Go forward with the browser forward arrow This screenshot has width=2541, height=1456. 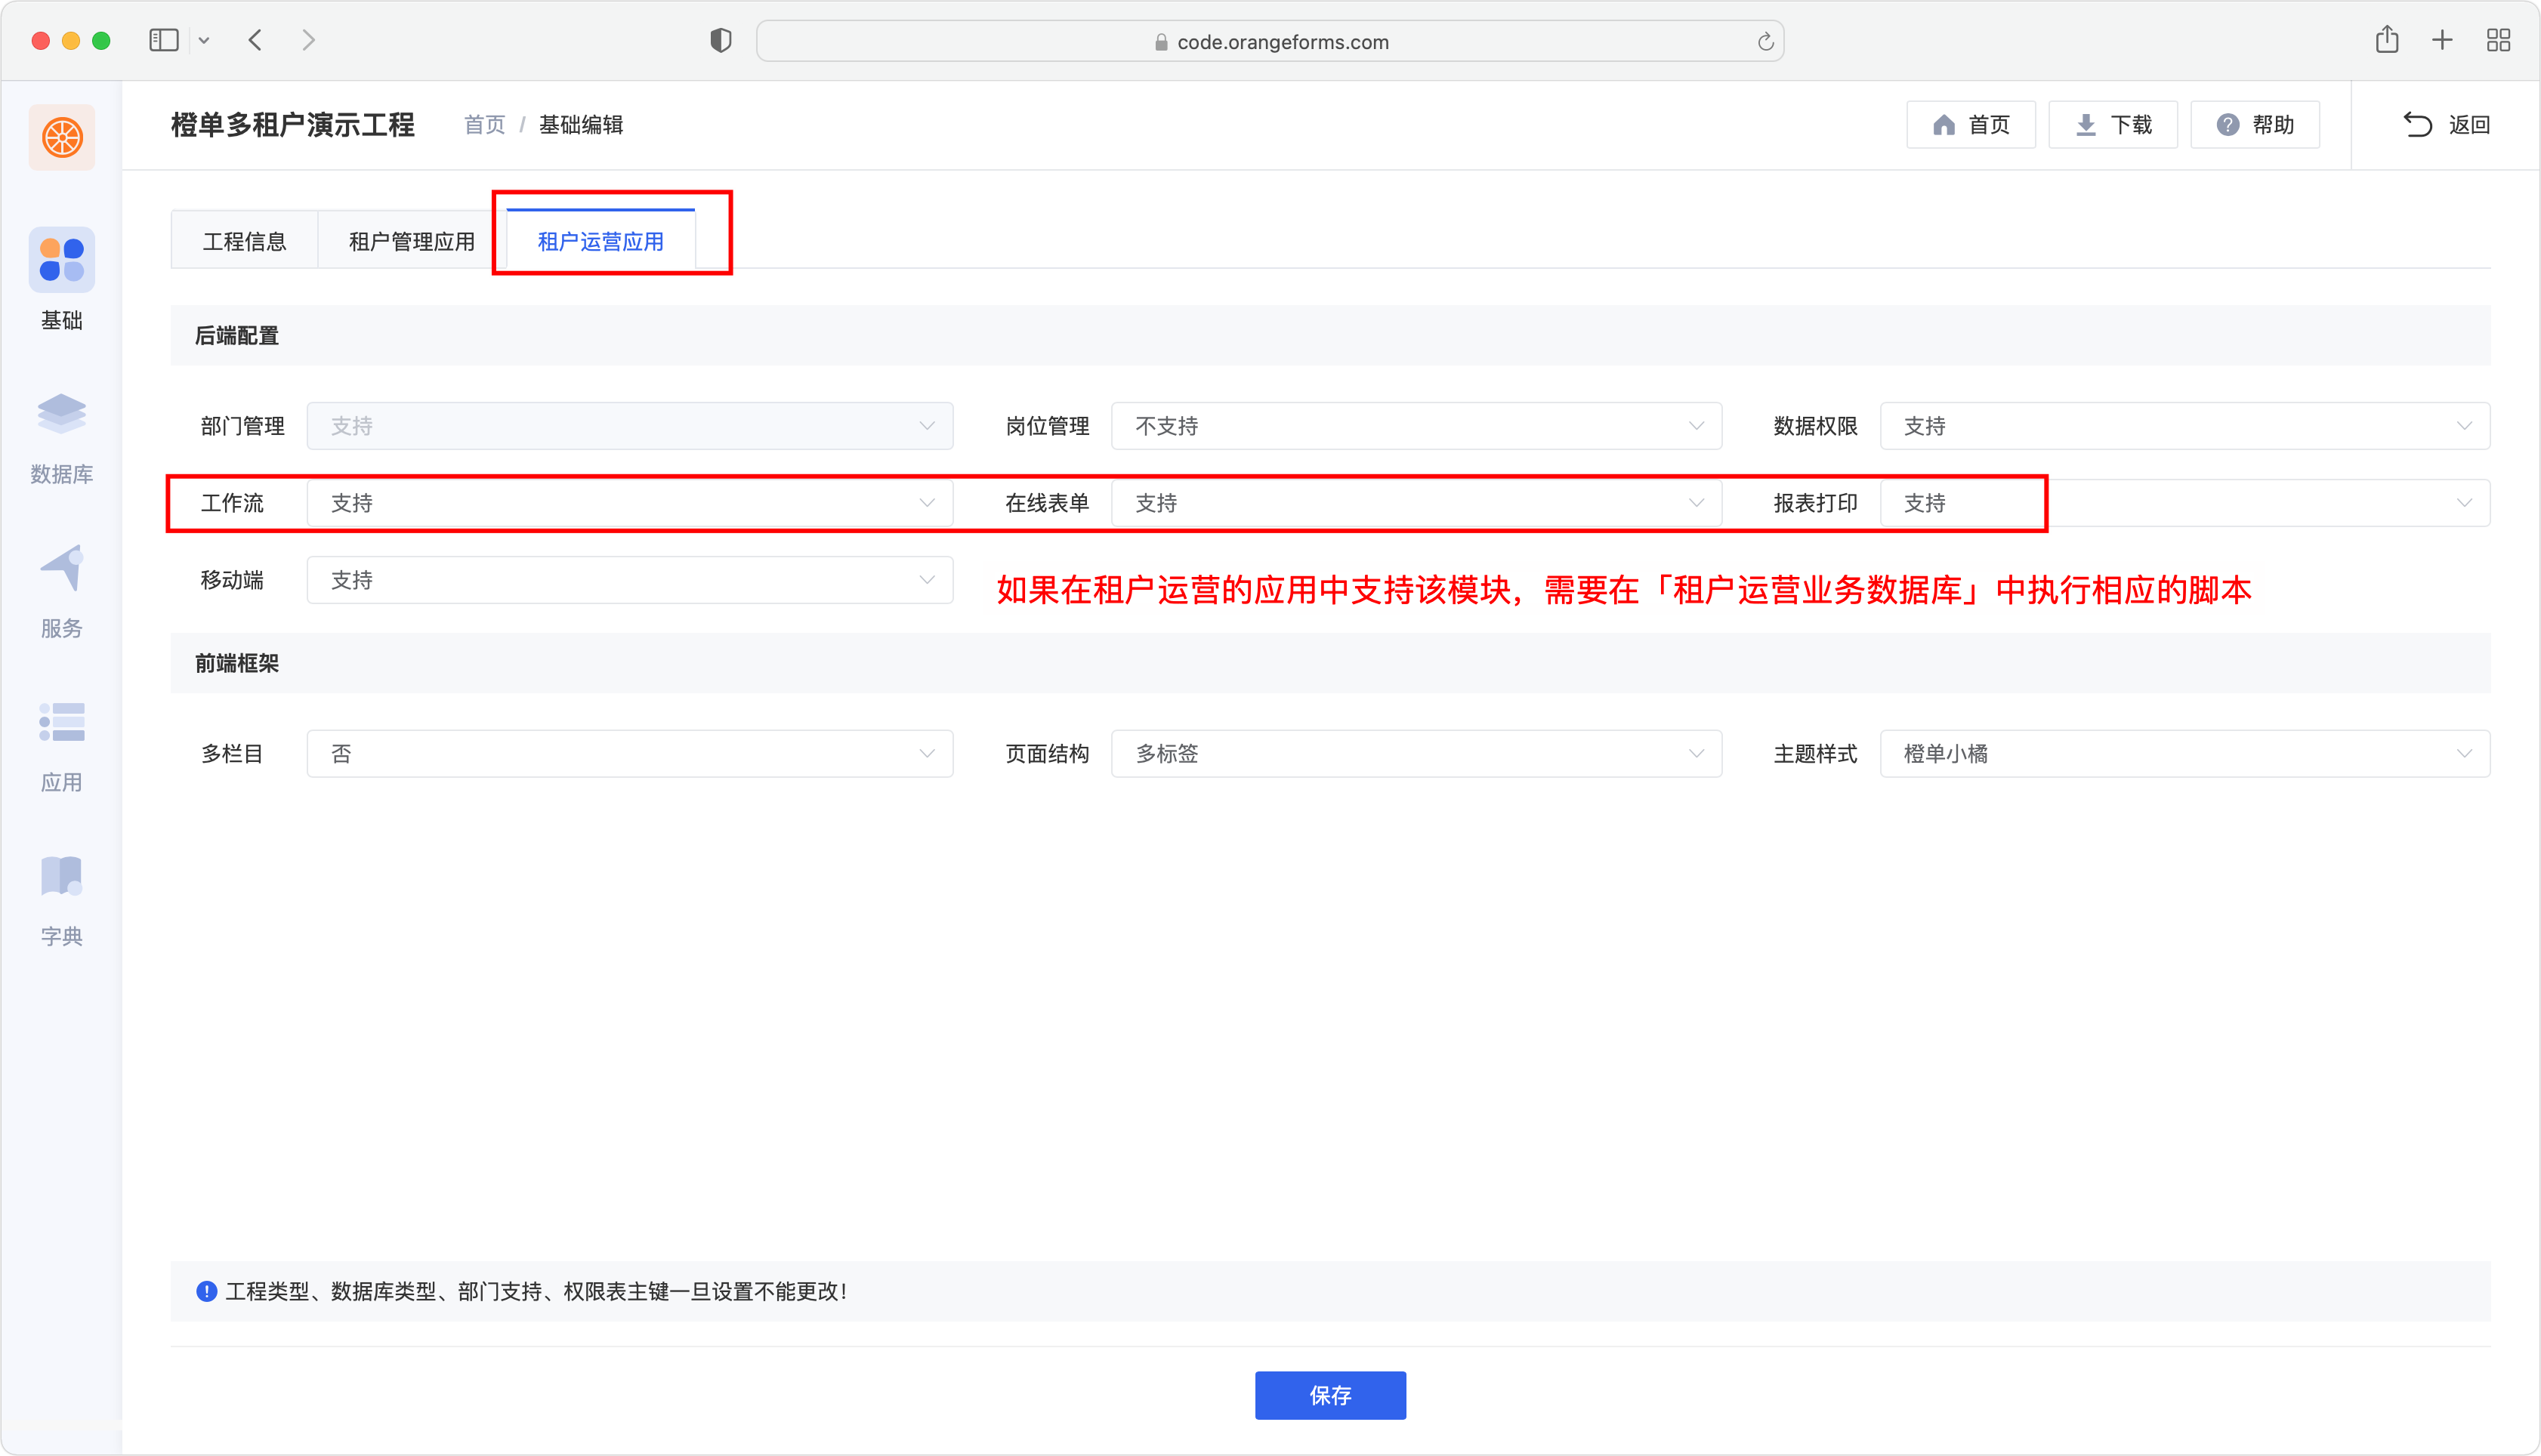[x=308, y=40]
